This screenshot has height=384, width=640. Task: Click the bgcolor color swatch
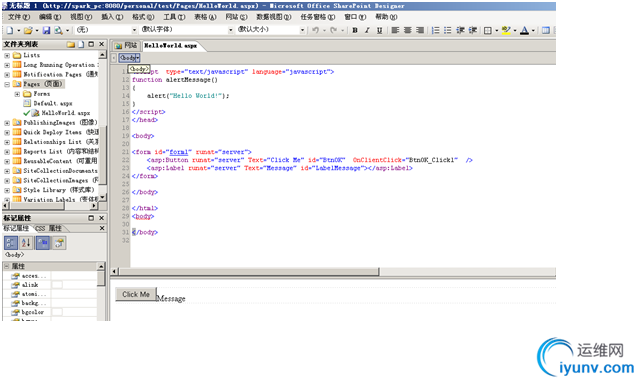(57, 312)
